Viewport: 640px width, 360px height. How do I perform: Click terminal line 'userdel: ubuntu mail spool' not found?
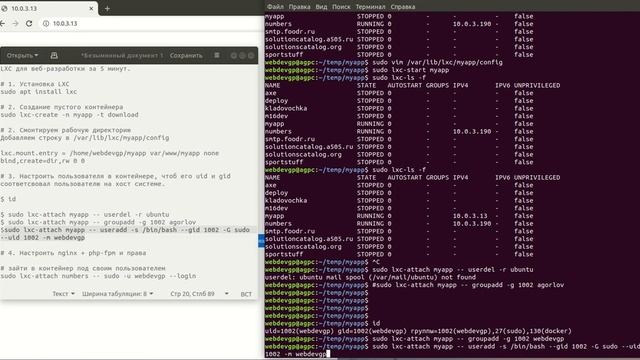(x=370, y=277)
